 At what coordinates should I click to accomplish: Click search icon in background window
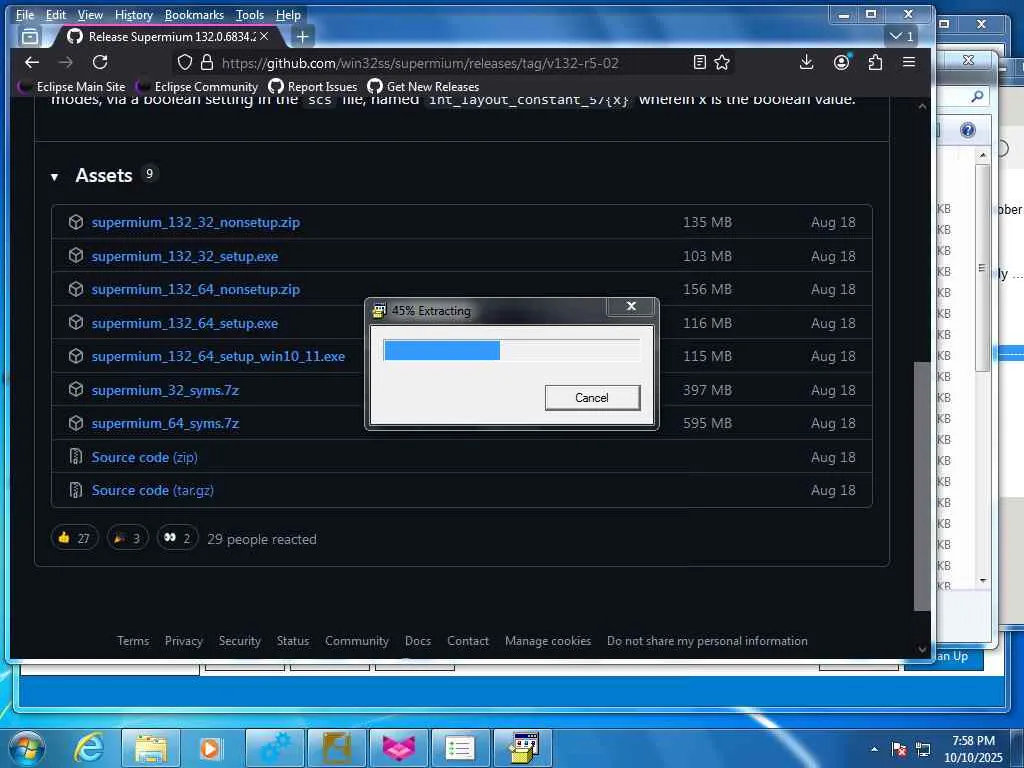pyautogui.click(x=977, y=97)
